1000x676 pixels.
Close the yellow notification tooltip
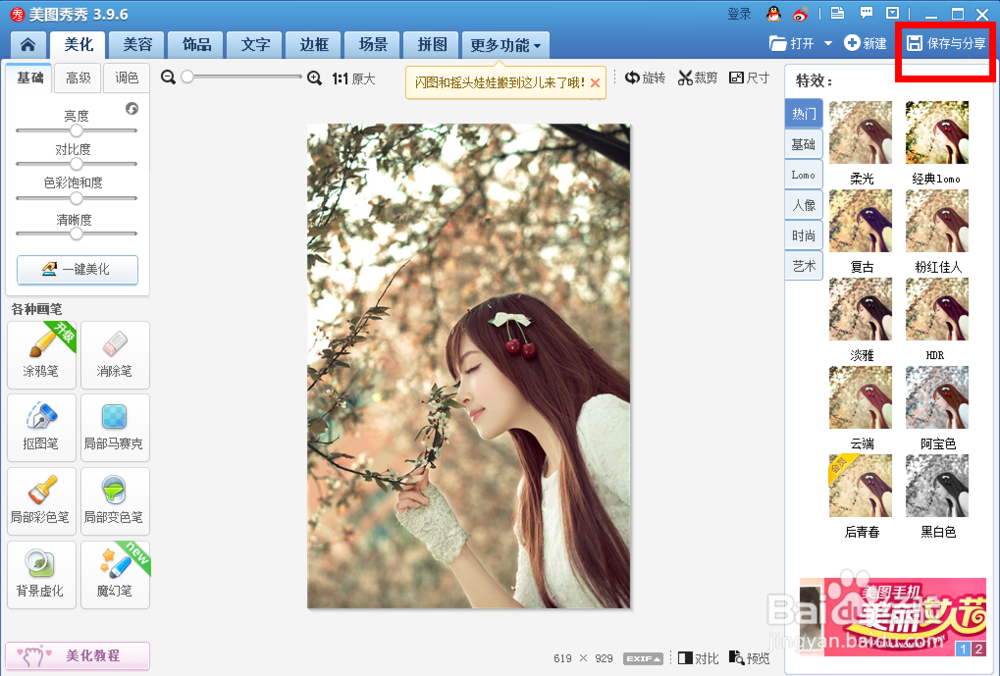(x=595, y=83)
